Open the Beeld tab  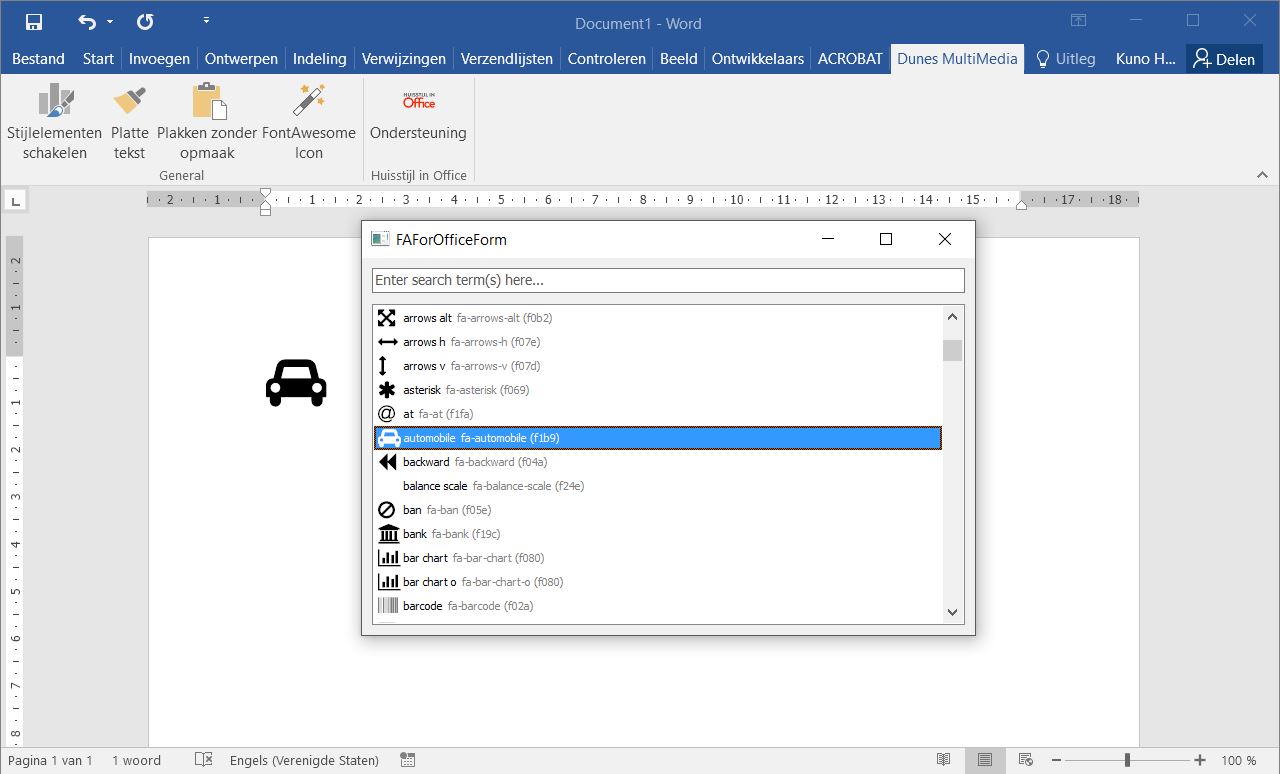click(x=678, y=59)
